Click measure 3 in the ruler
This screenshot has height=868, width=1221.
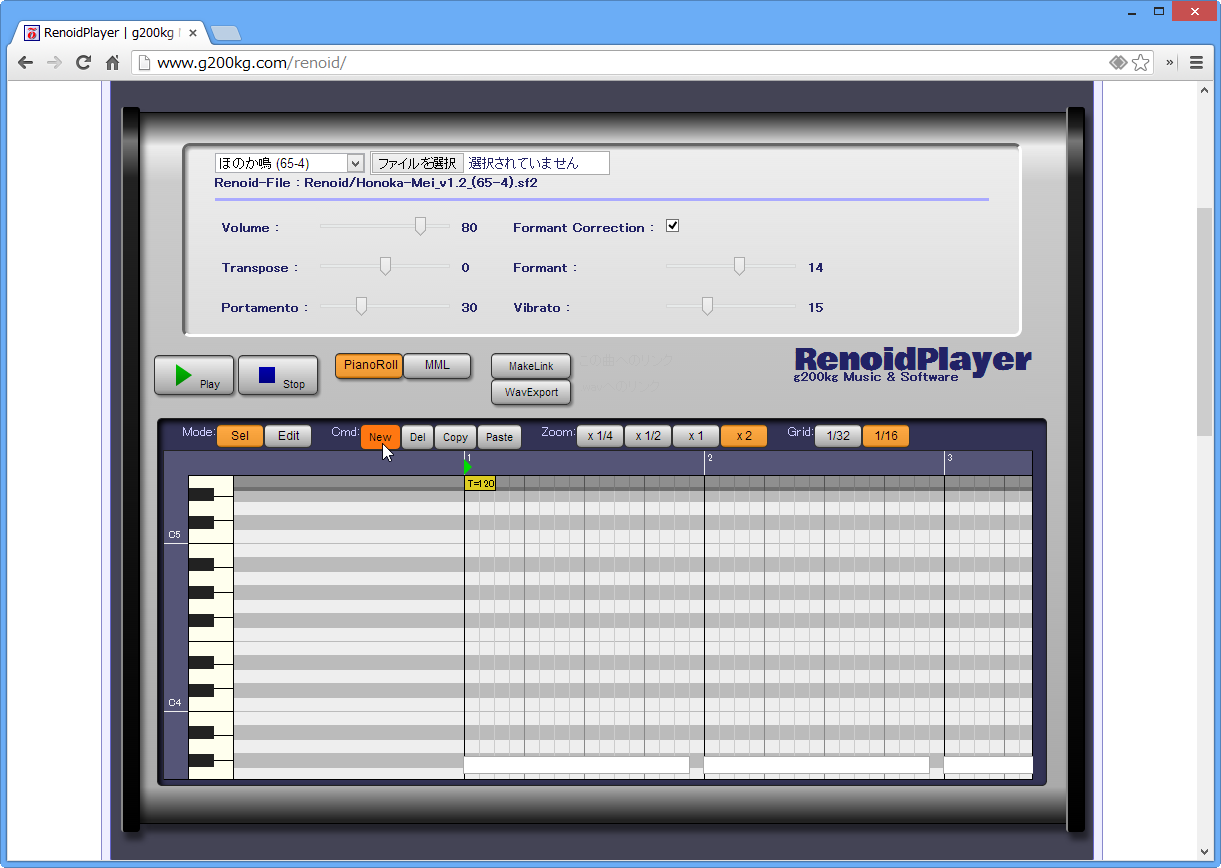[949, 458]
